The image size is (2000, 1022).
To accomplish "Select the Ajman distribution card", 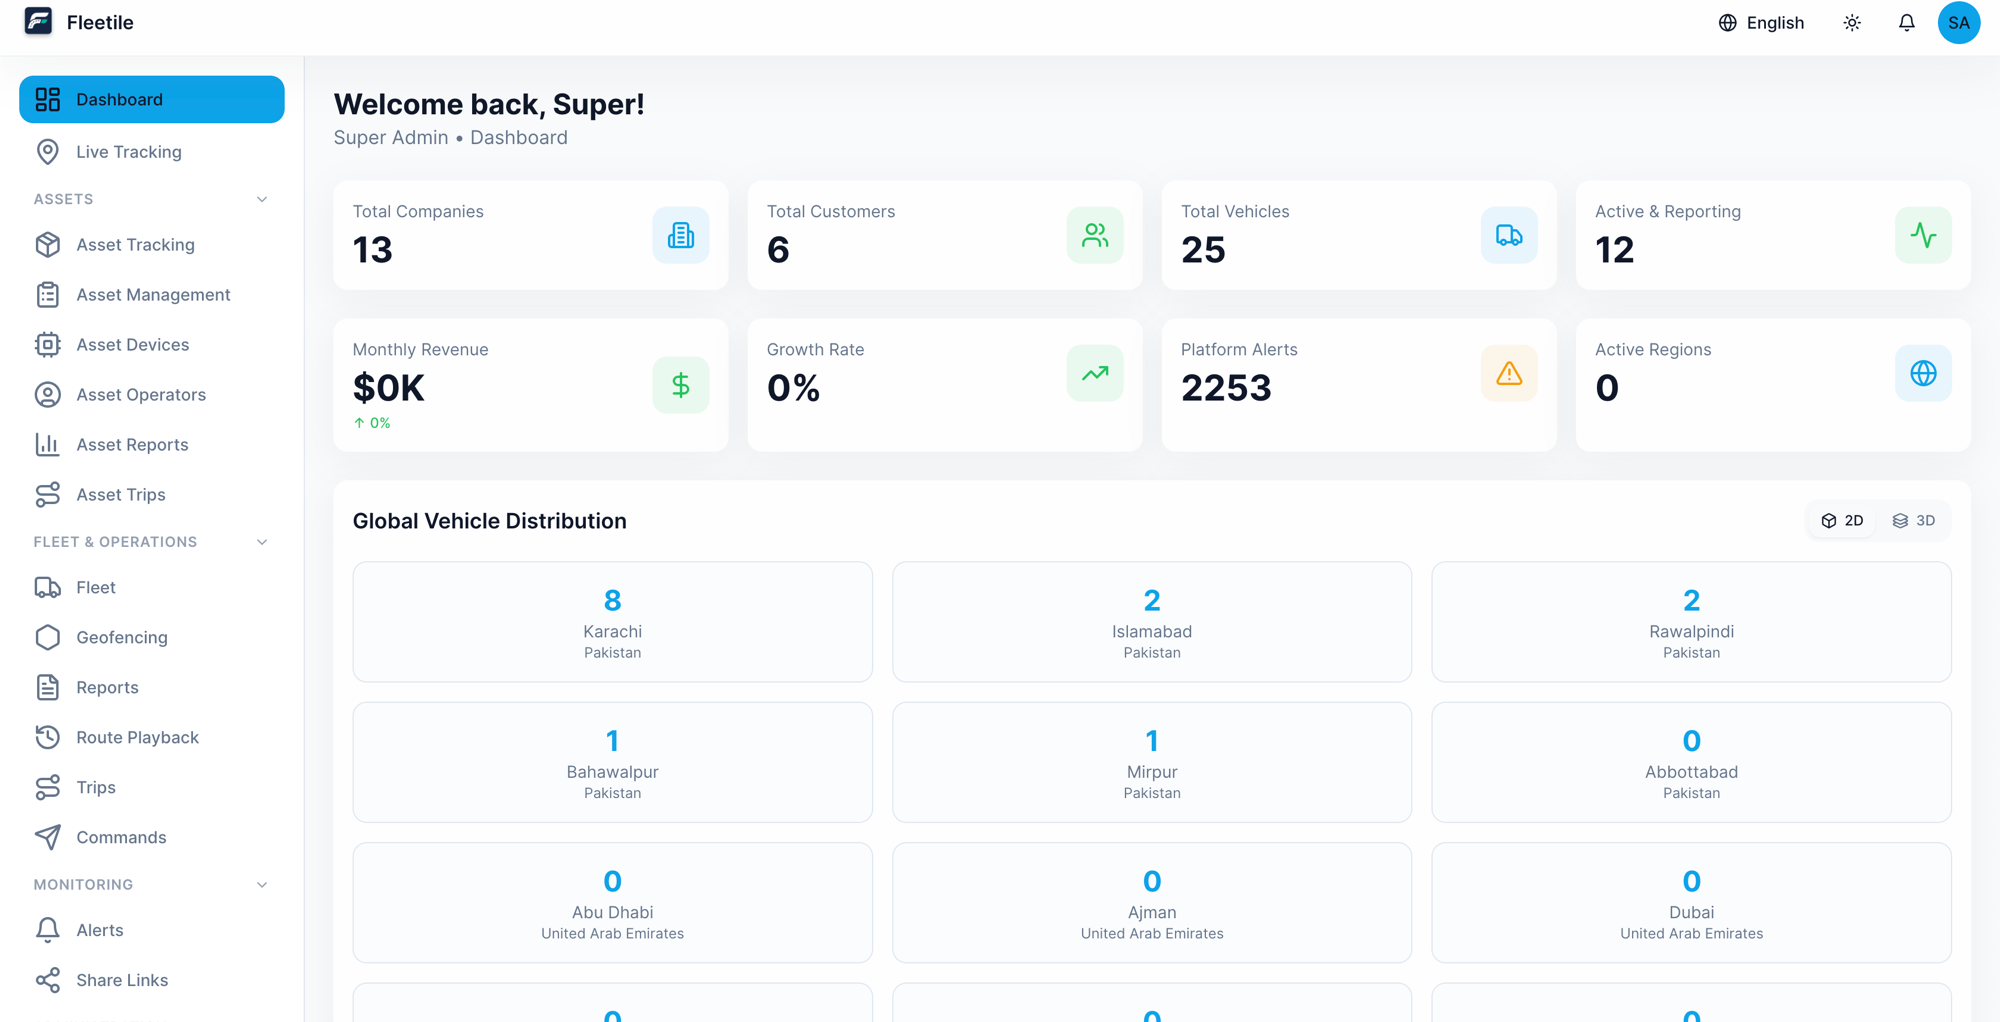I will (x=1152, y=903).
